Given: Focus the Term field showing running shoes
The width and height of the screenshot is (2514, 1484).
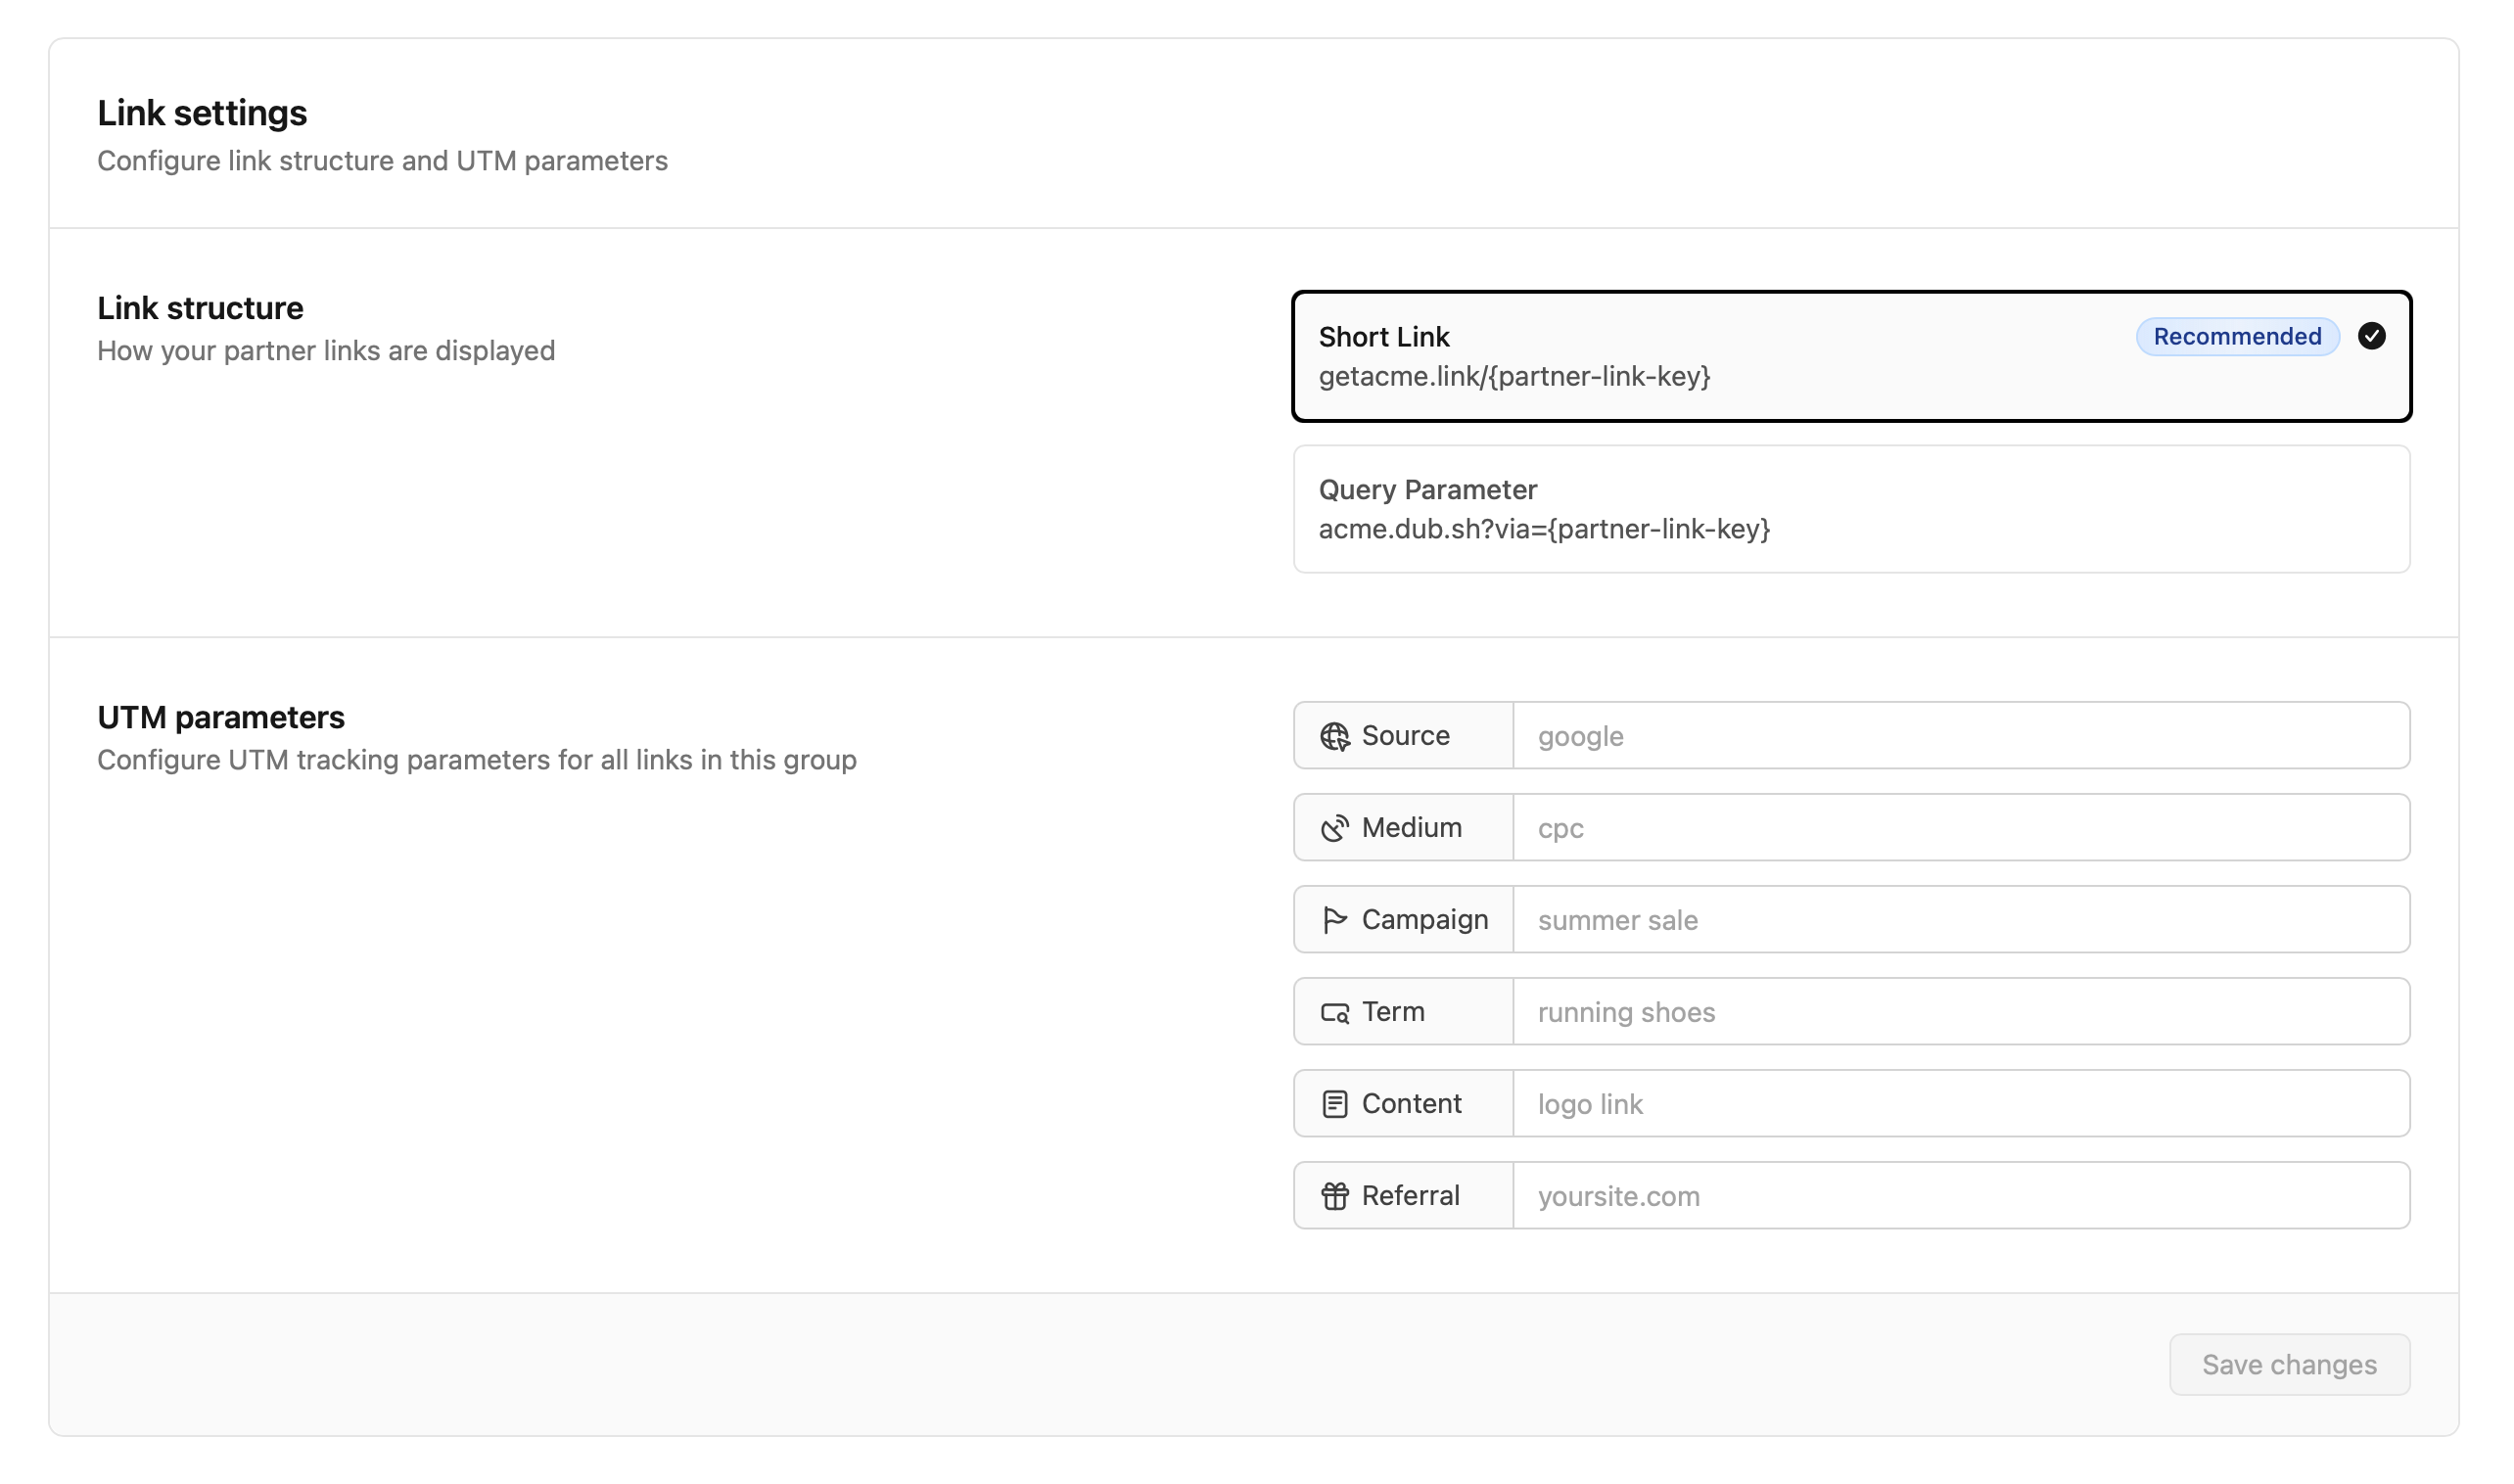Looking at the screenshot, I should [1960, 1012].
